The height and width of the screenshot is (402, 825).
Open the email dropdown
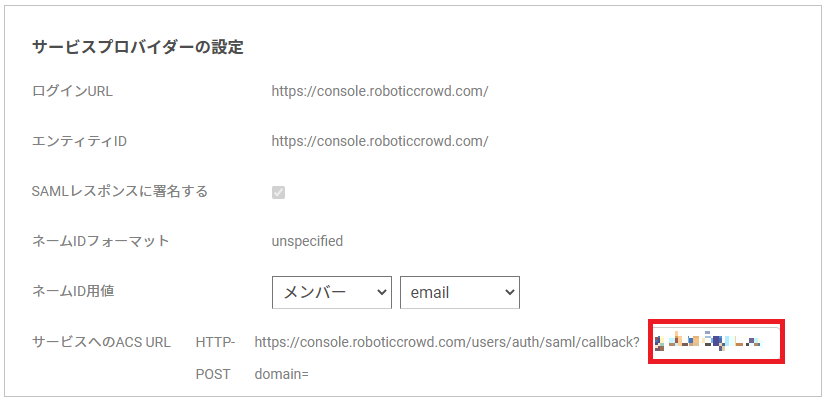click(460, 292)
